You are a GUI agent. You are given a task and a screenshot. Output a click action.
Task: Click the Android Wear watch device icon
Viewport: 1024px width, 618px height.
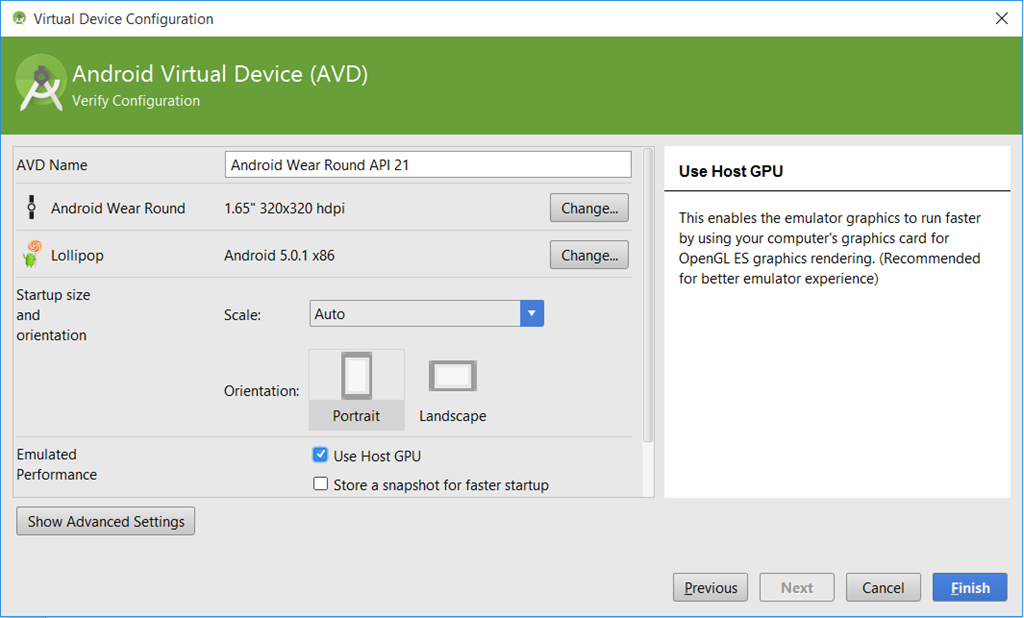31,208
